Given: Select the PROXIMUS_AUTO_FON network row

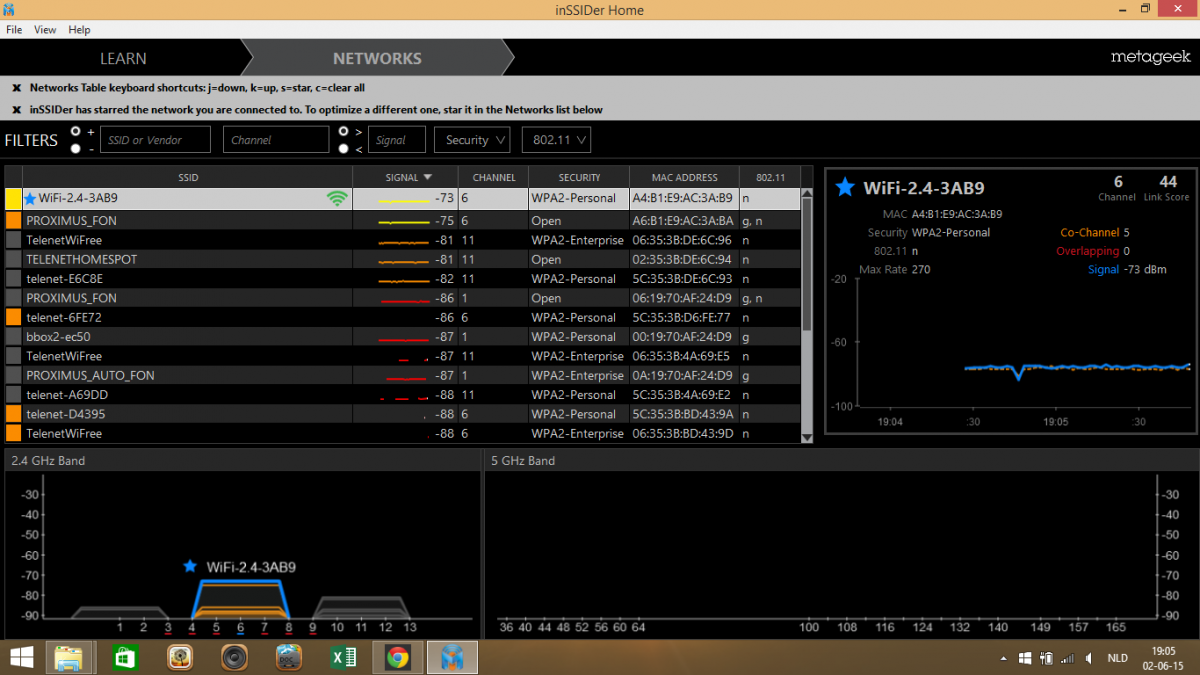Looking at the screenshot, I should pos(403,375).
